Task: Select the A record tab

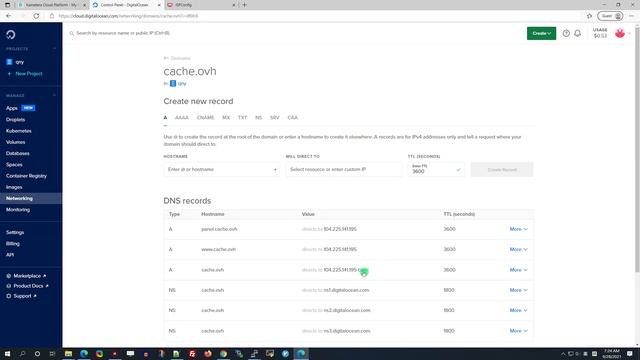Action: (165, 118)
